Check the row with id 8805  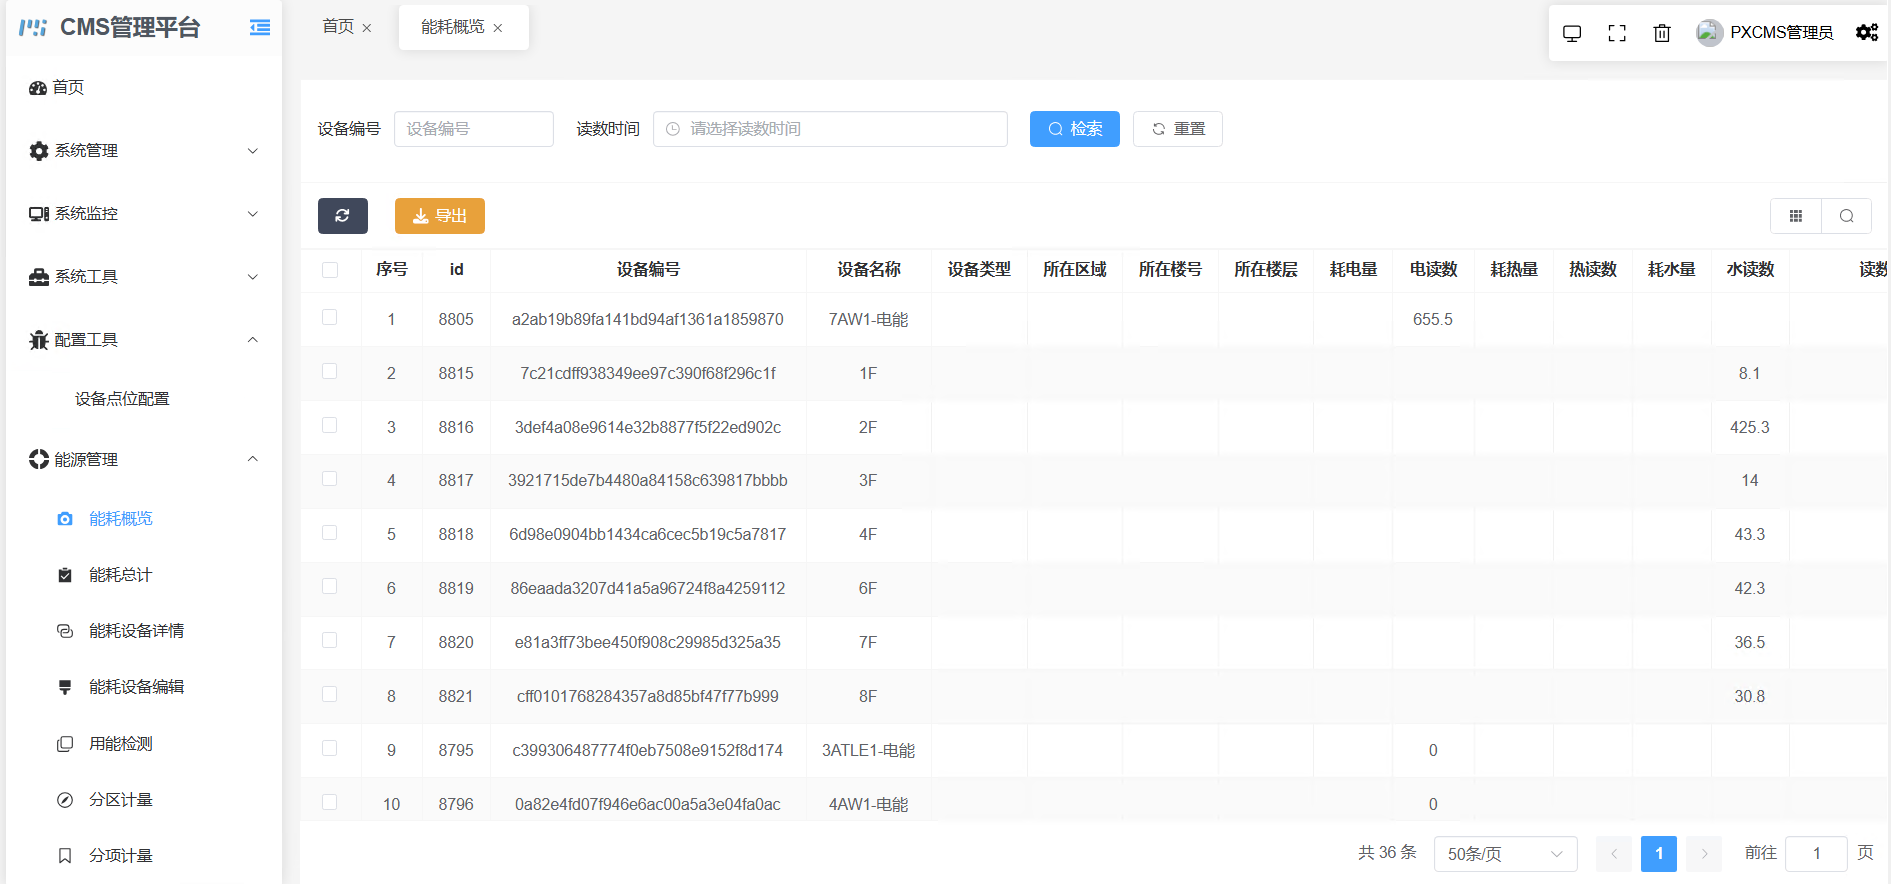click(x=330, y=317)
